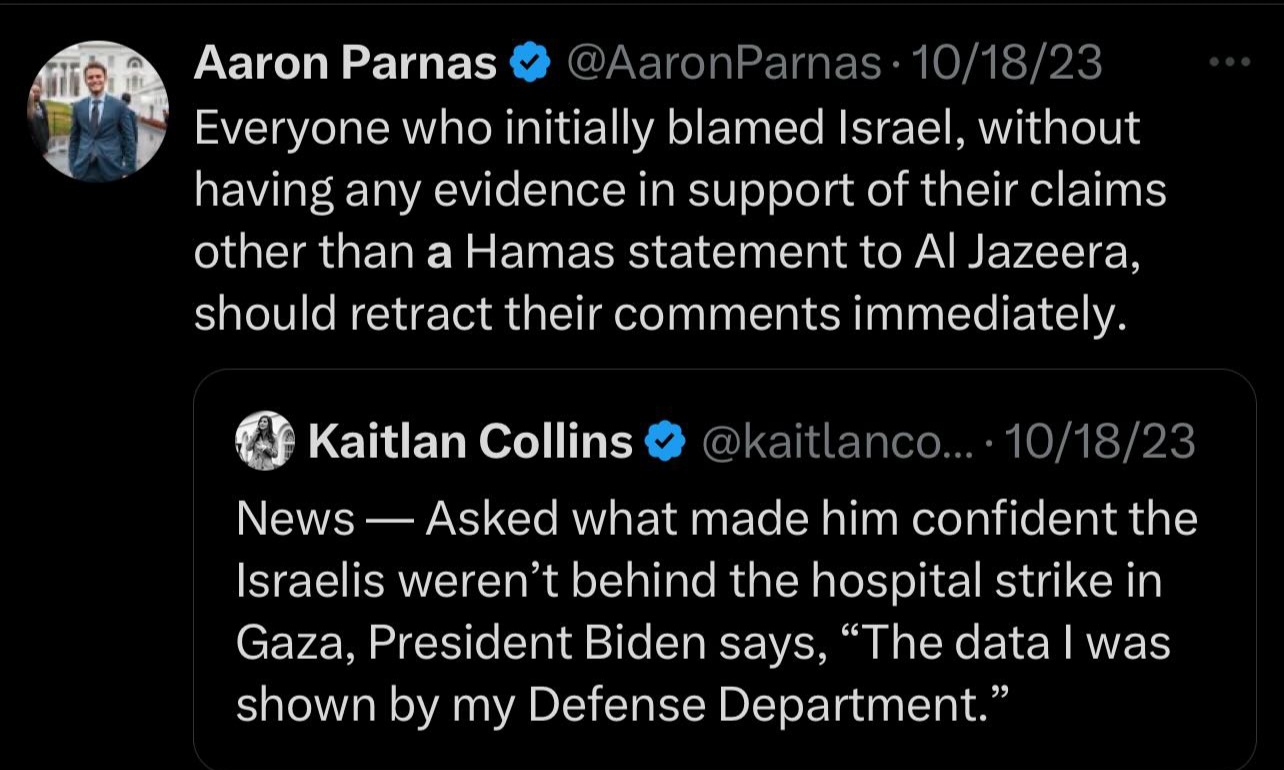Open the @kaitlanco... handle
The height and width of the screenshot is (770, 1284).
click(x=844, y=441)
